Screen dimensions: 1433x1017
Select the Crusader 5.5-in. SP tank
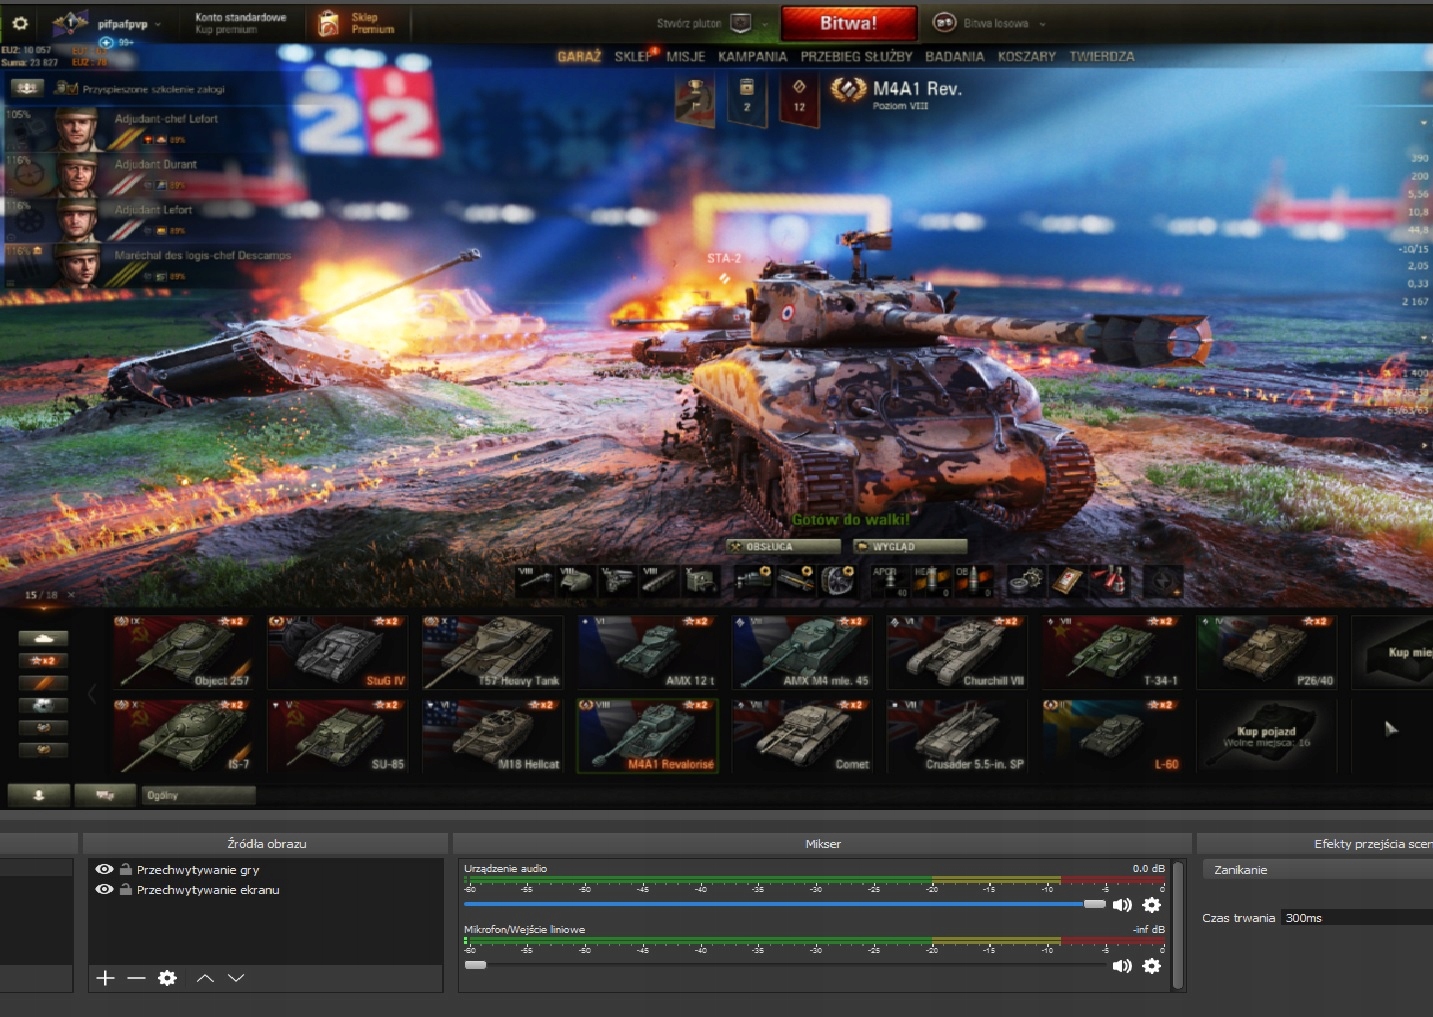(x=957, y=736)
